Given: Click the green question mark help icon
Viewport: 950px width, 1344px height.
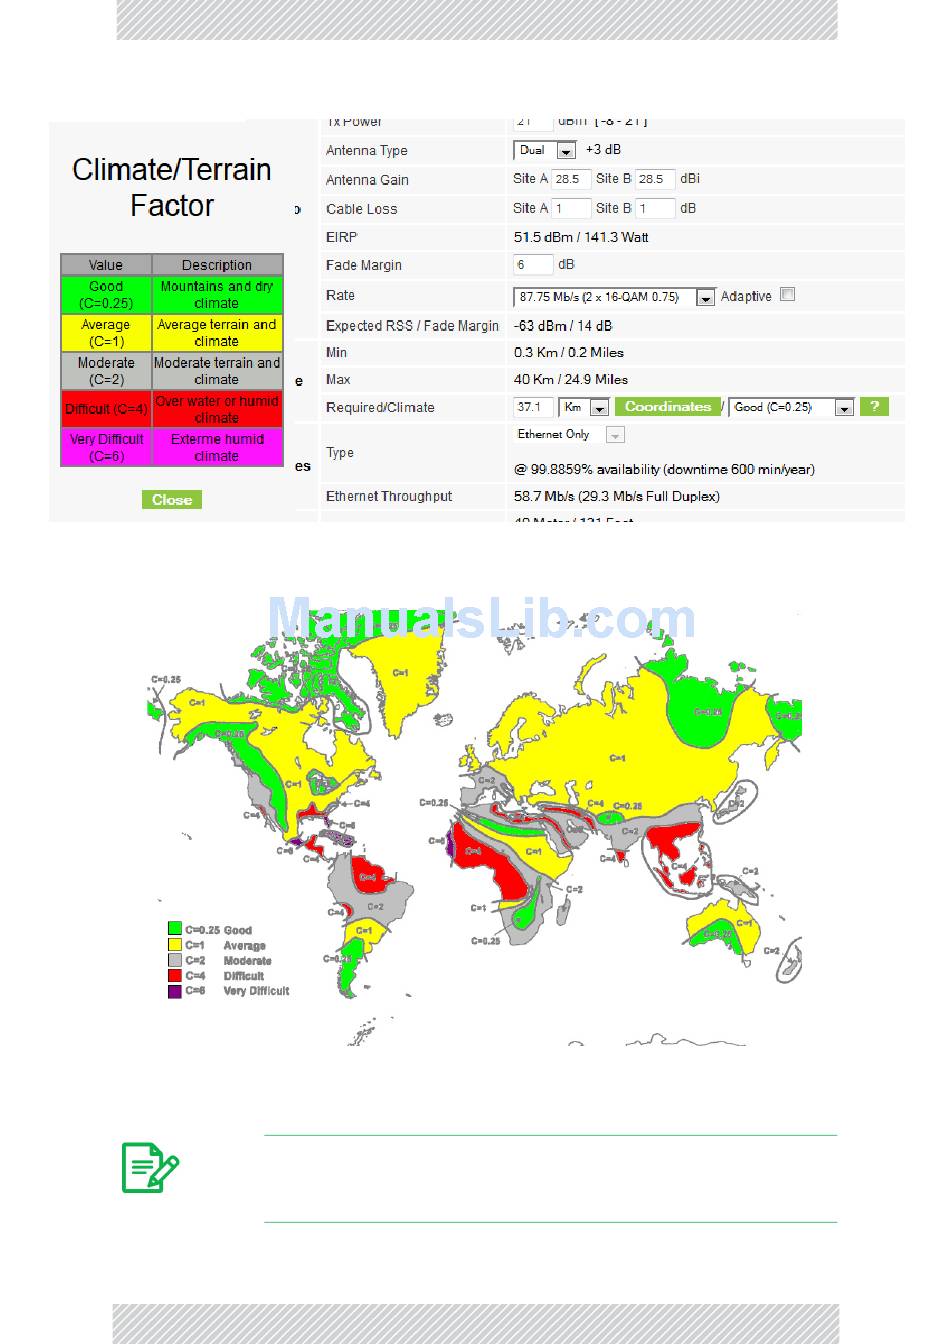Looking at the screenshot, I should pos(874,407).
